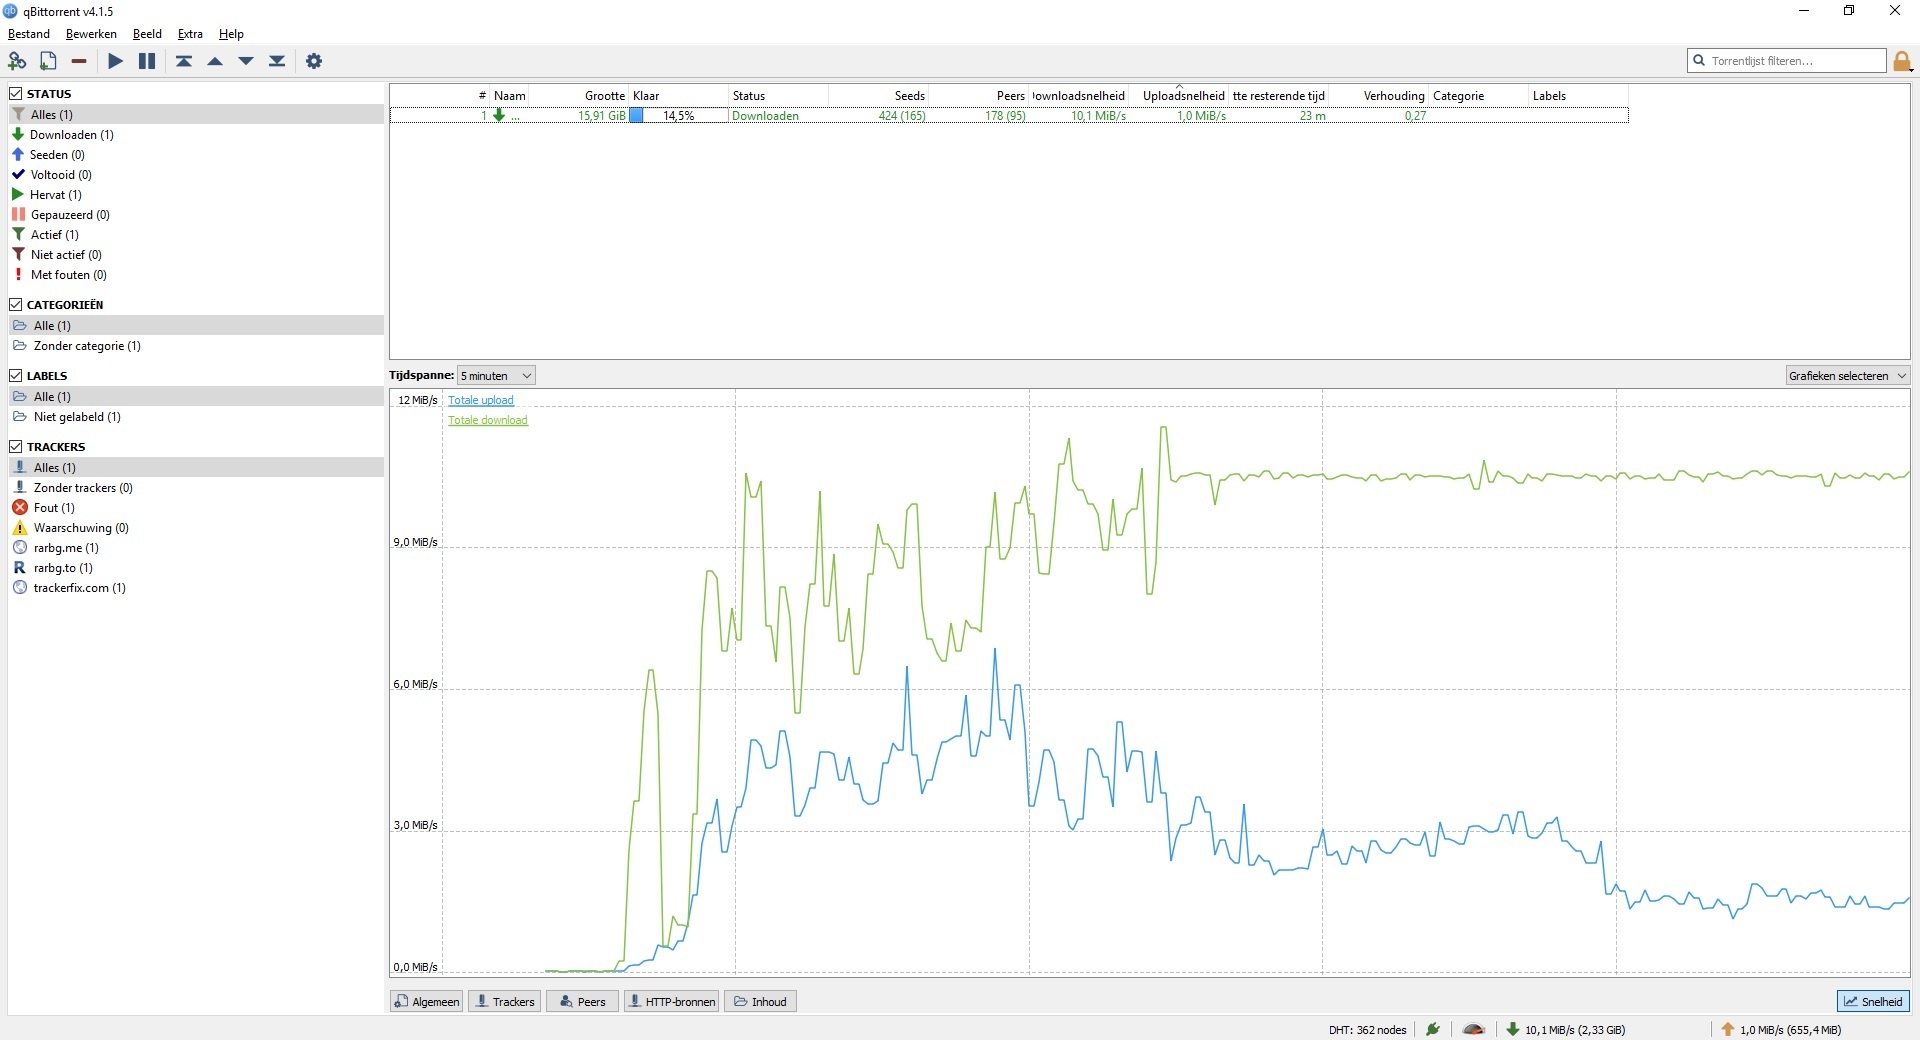Select the rarbg.to (1) tracker
Viewport: 1920px width, 1040px height.
196,567
